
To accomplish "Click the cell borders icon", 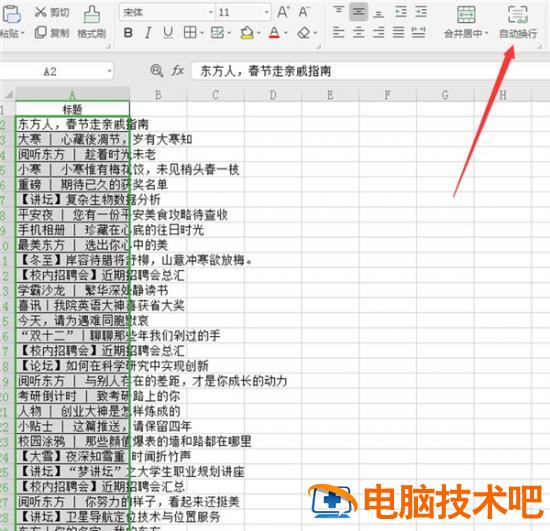I will coord(190,33).
